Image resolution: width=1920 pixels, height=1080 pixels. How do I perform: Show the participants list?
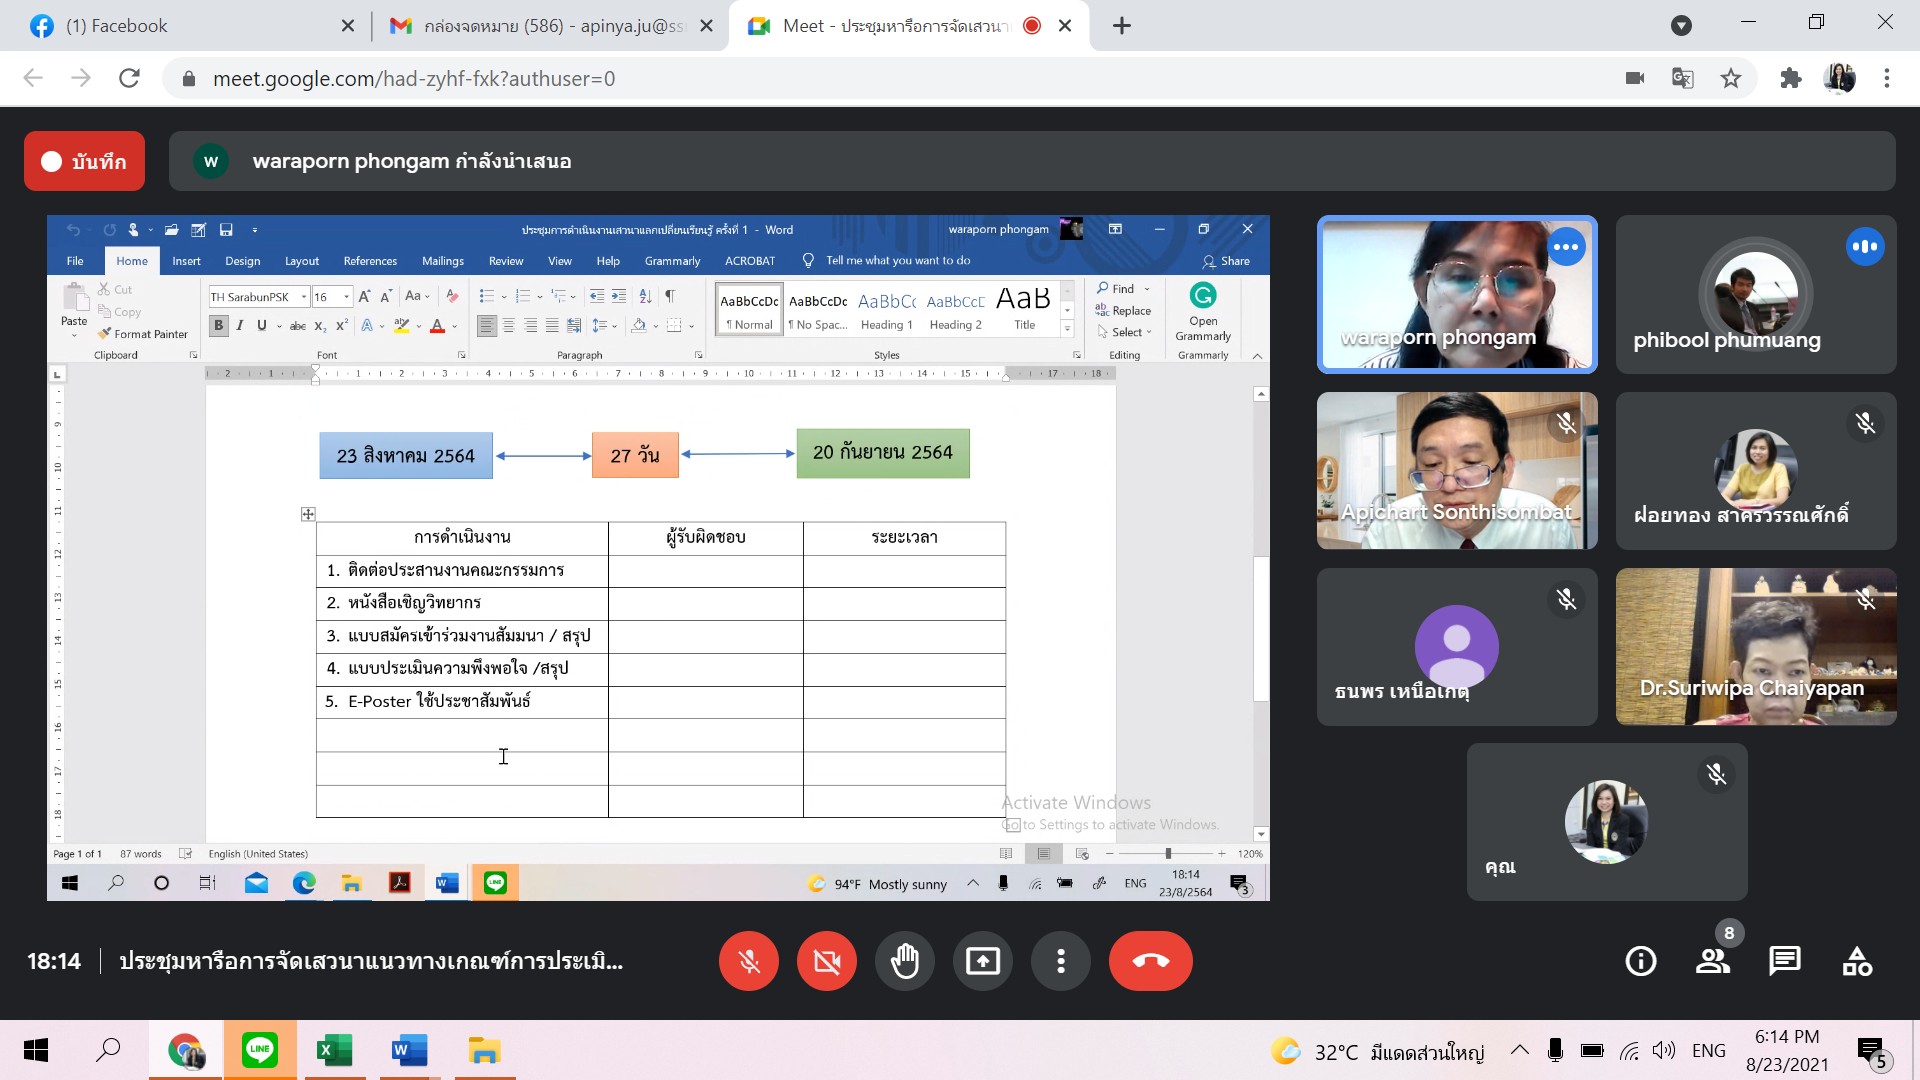pyautogui.click(x=1713, y=961)
